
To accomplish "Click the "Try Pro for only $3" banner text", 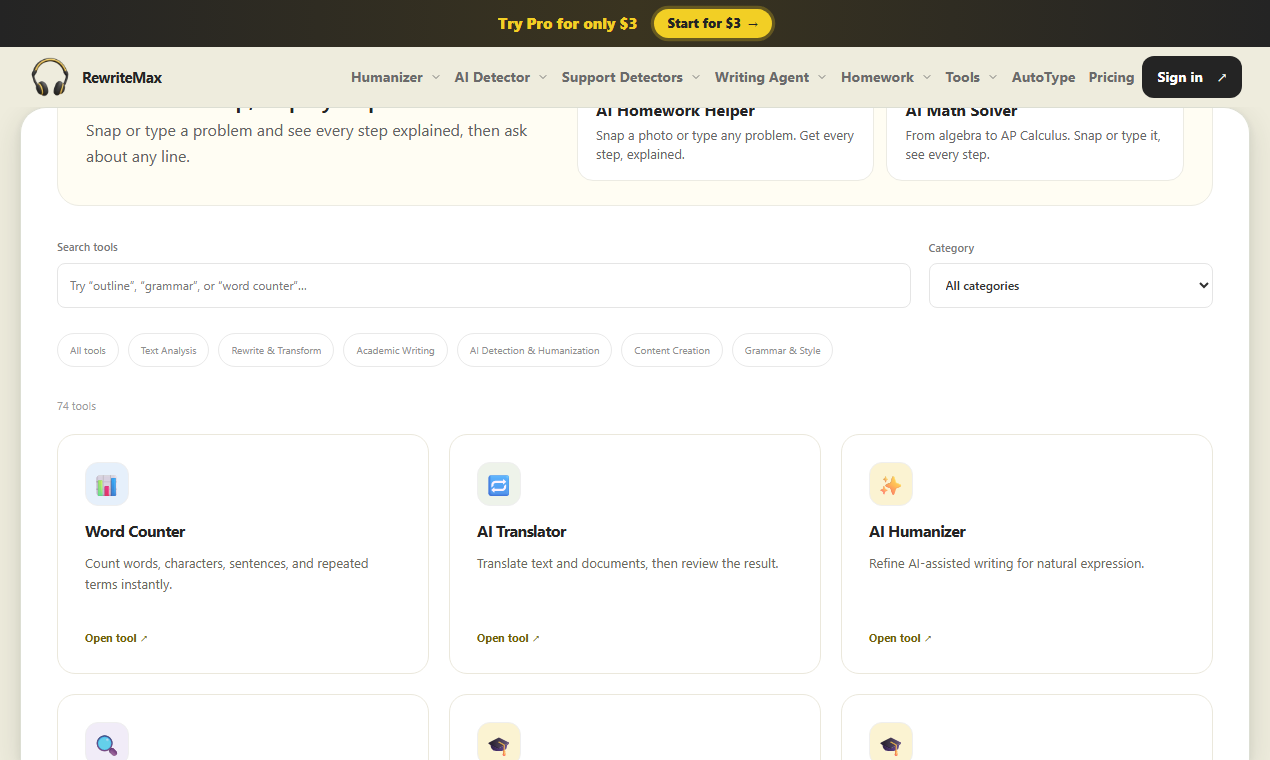I will 567,23.
